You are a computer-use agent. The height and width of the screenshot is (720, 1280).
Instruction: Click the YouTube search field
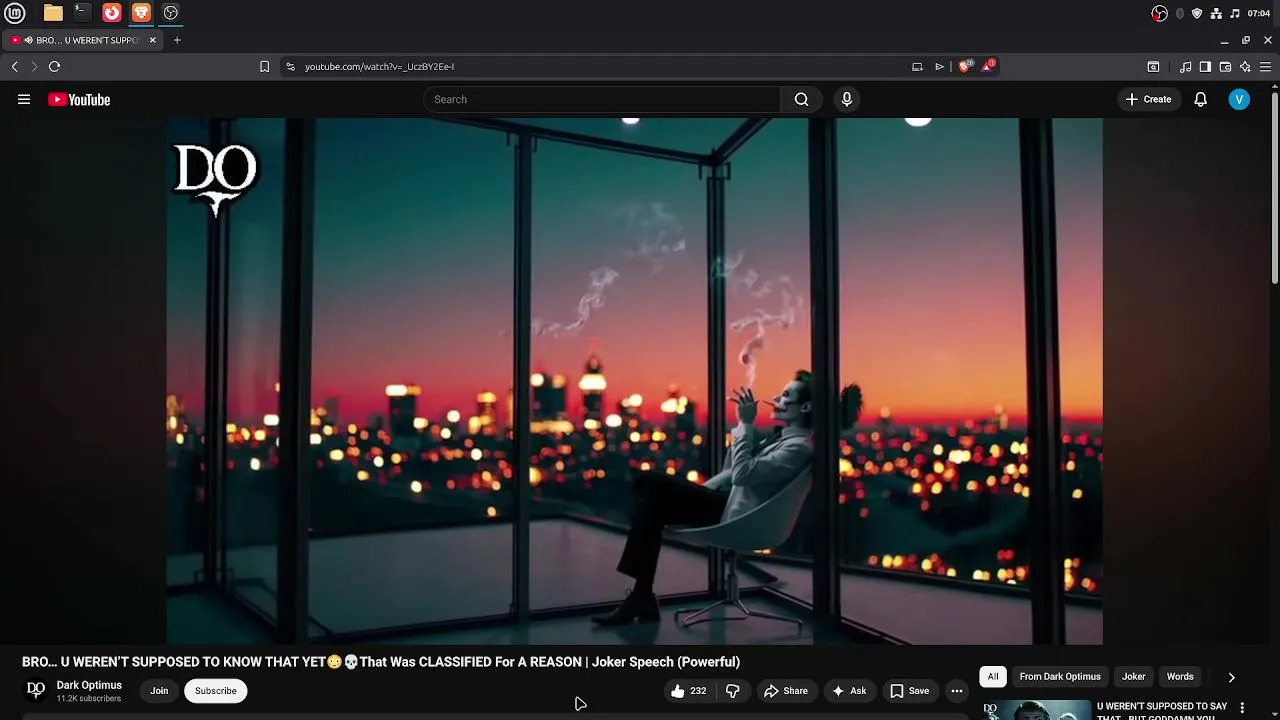(x=602, y=99)
